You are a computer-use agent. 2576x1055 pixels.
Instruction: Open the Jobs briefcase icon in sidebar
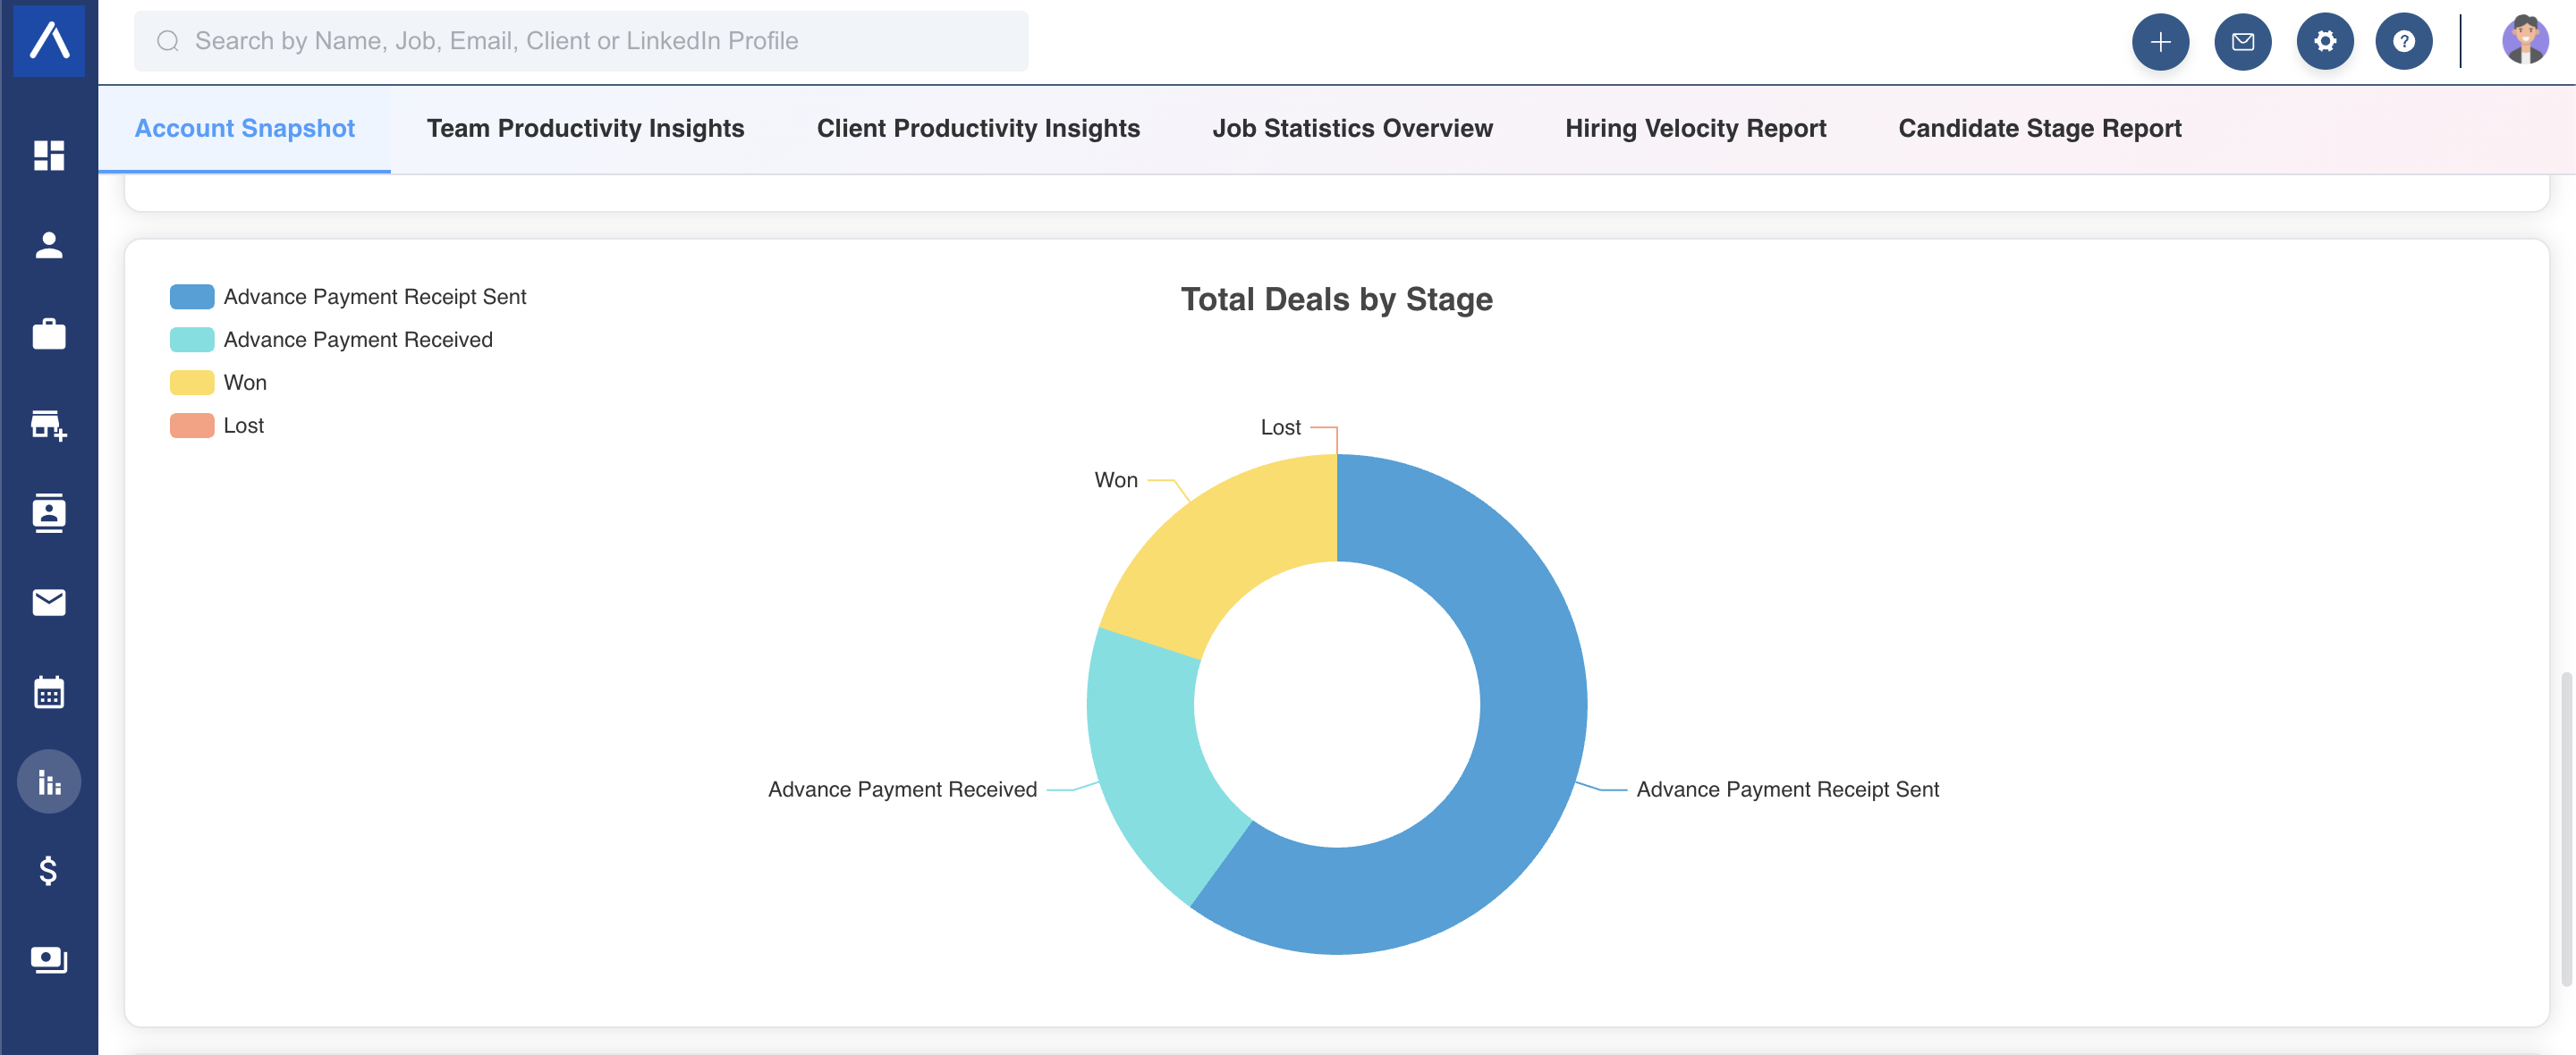pos(48,334)
